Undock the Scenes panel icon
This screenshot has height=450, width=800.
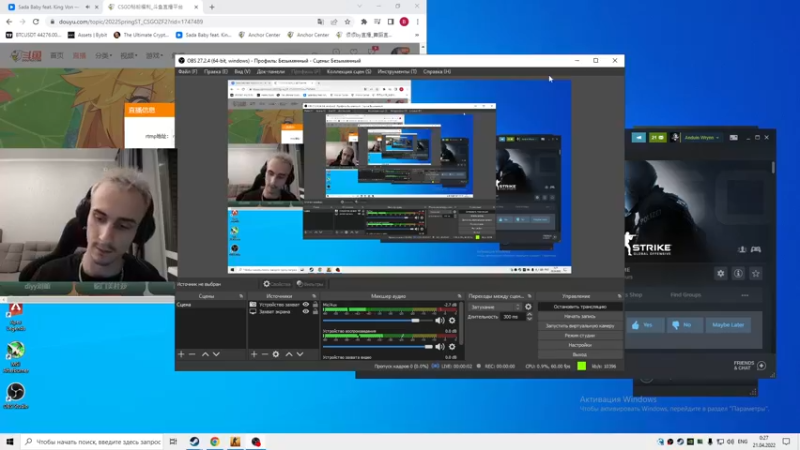(x=241, y=296)
